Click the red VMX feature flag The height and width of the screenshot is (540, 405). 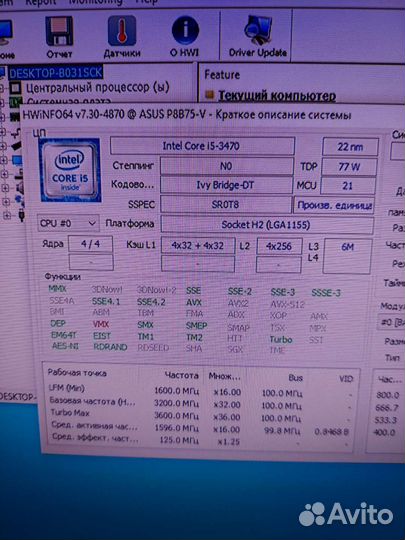(x=101, y=324)
